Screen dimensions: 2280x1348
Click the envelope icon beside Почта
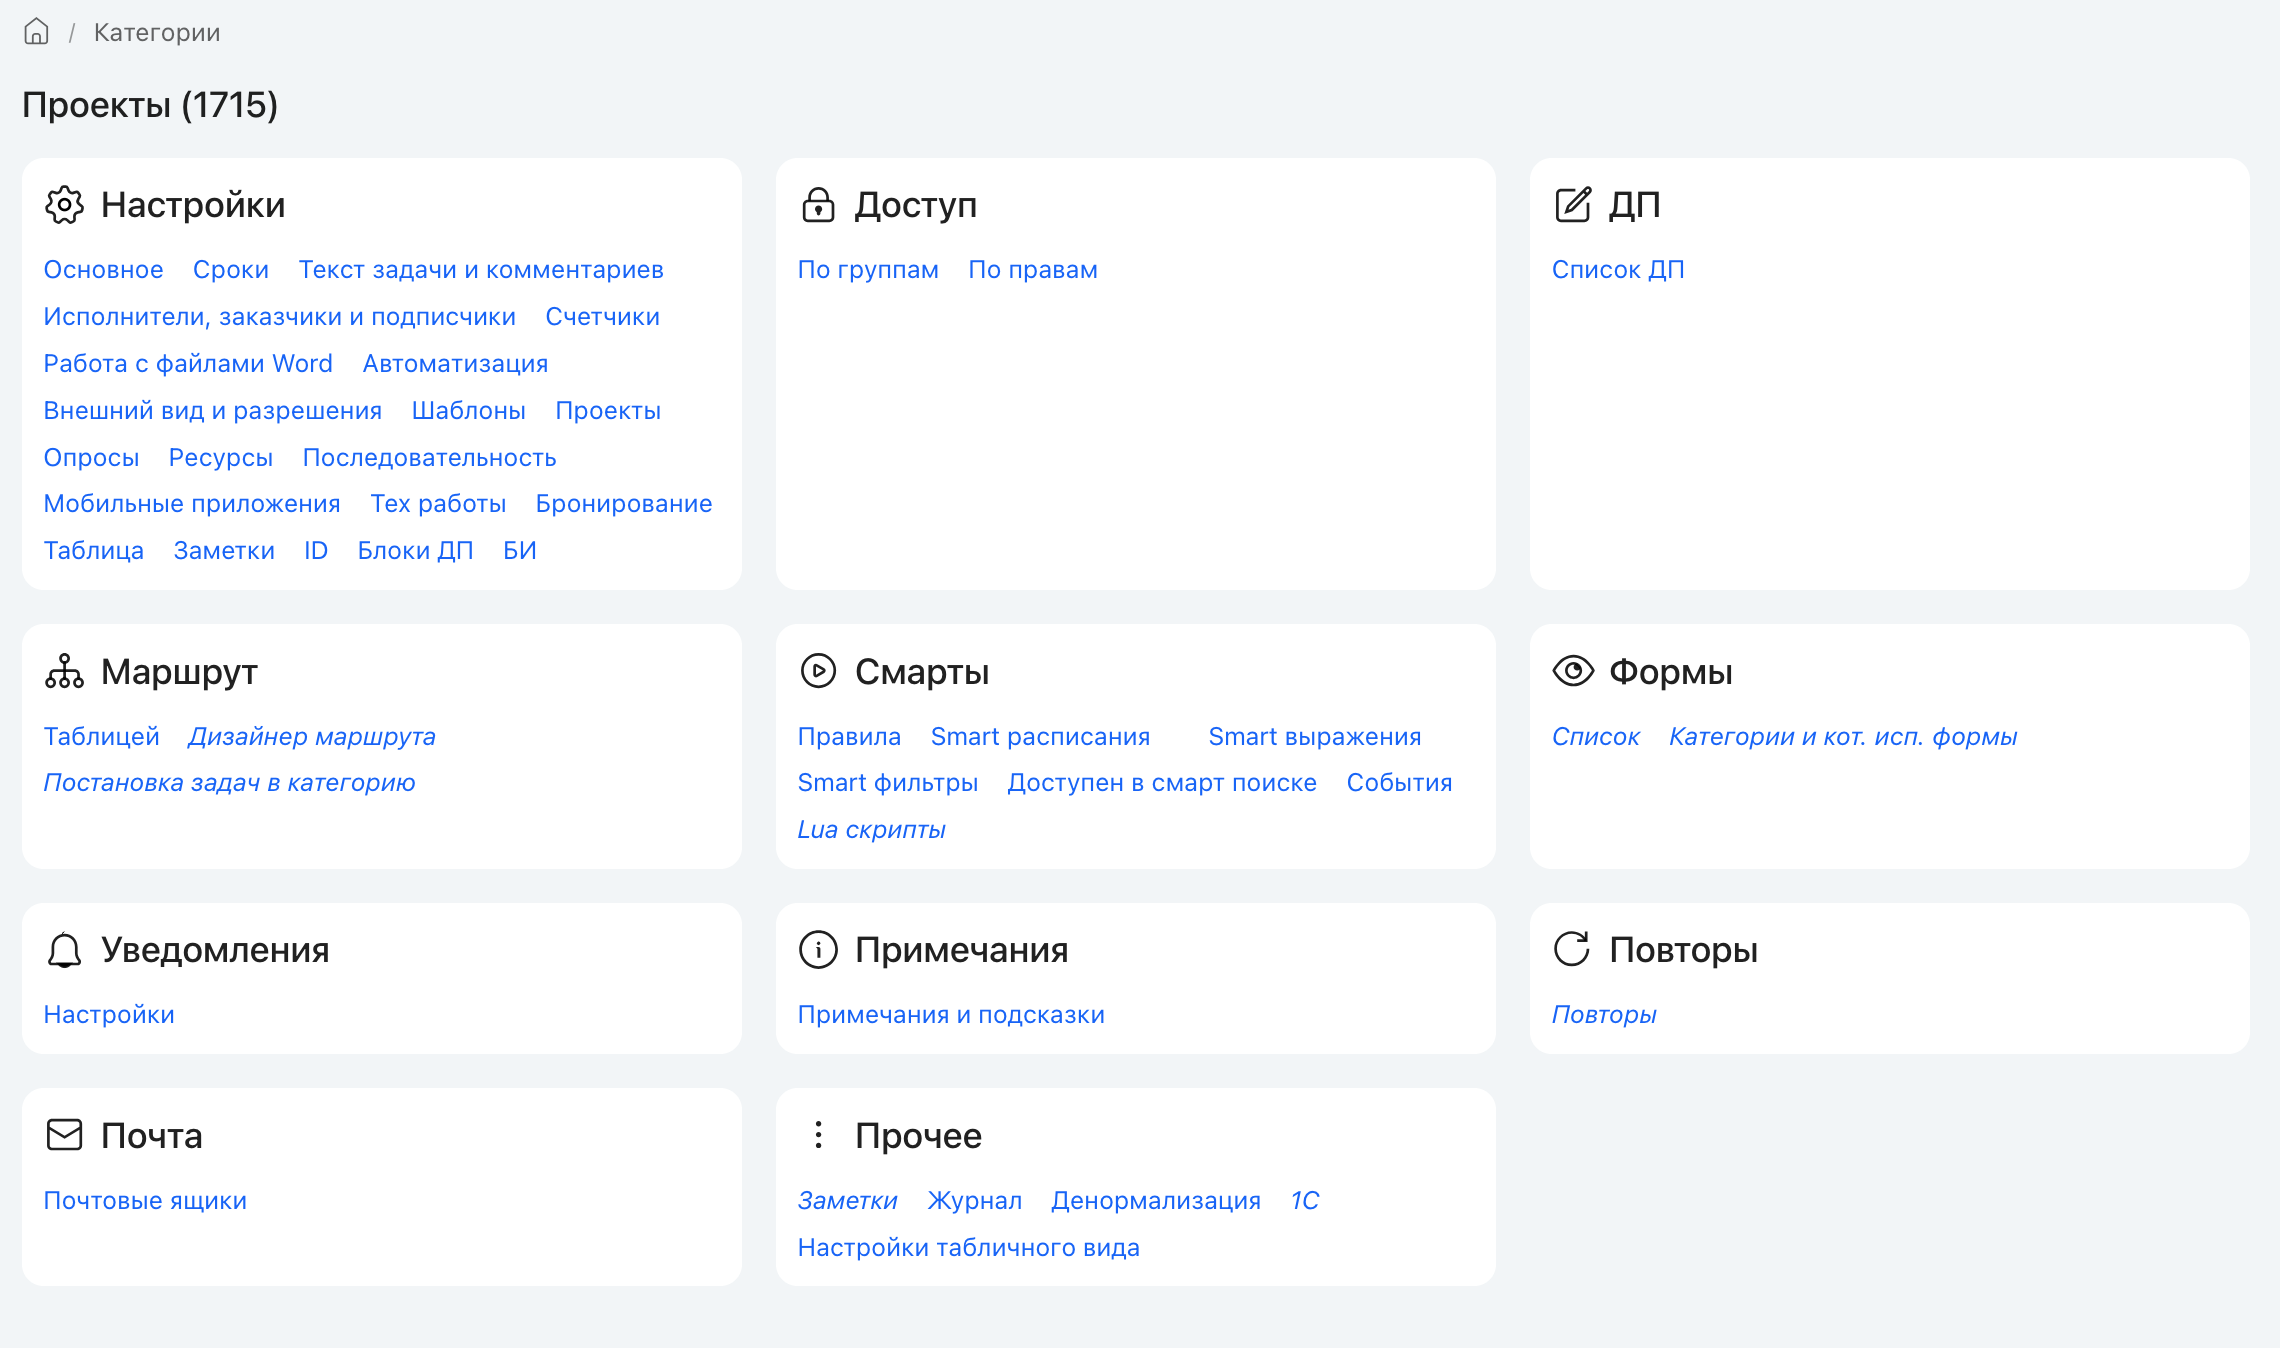(x=65, y=1135)
